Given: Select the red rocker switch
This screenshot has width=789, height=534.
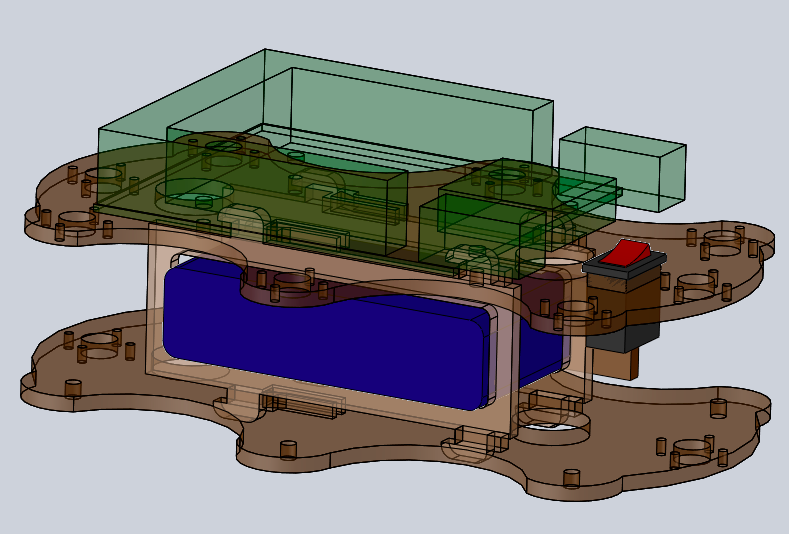Looking at the screenshot, I should (626, 253).
